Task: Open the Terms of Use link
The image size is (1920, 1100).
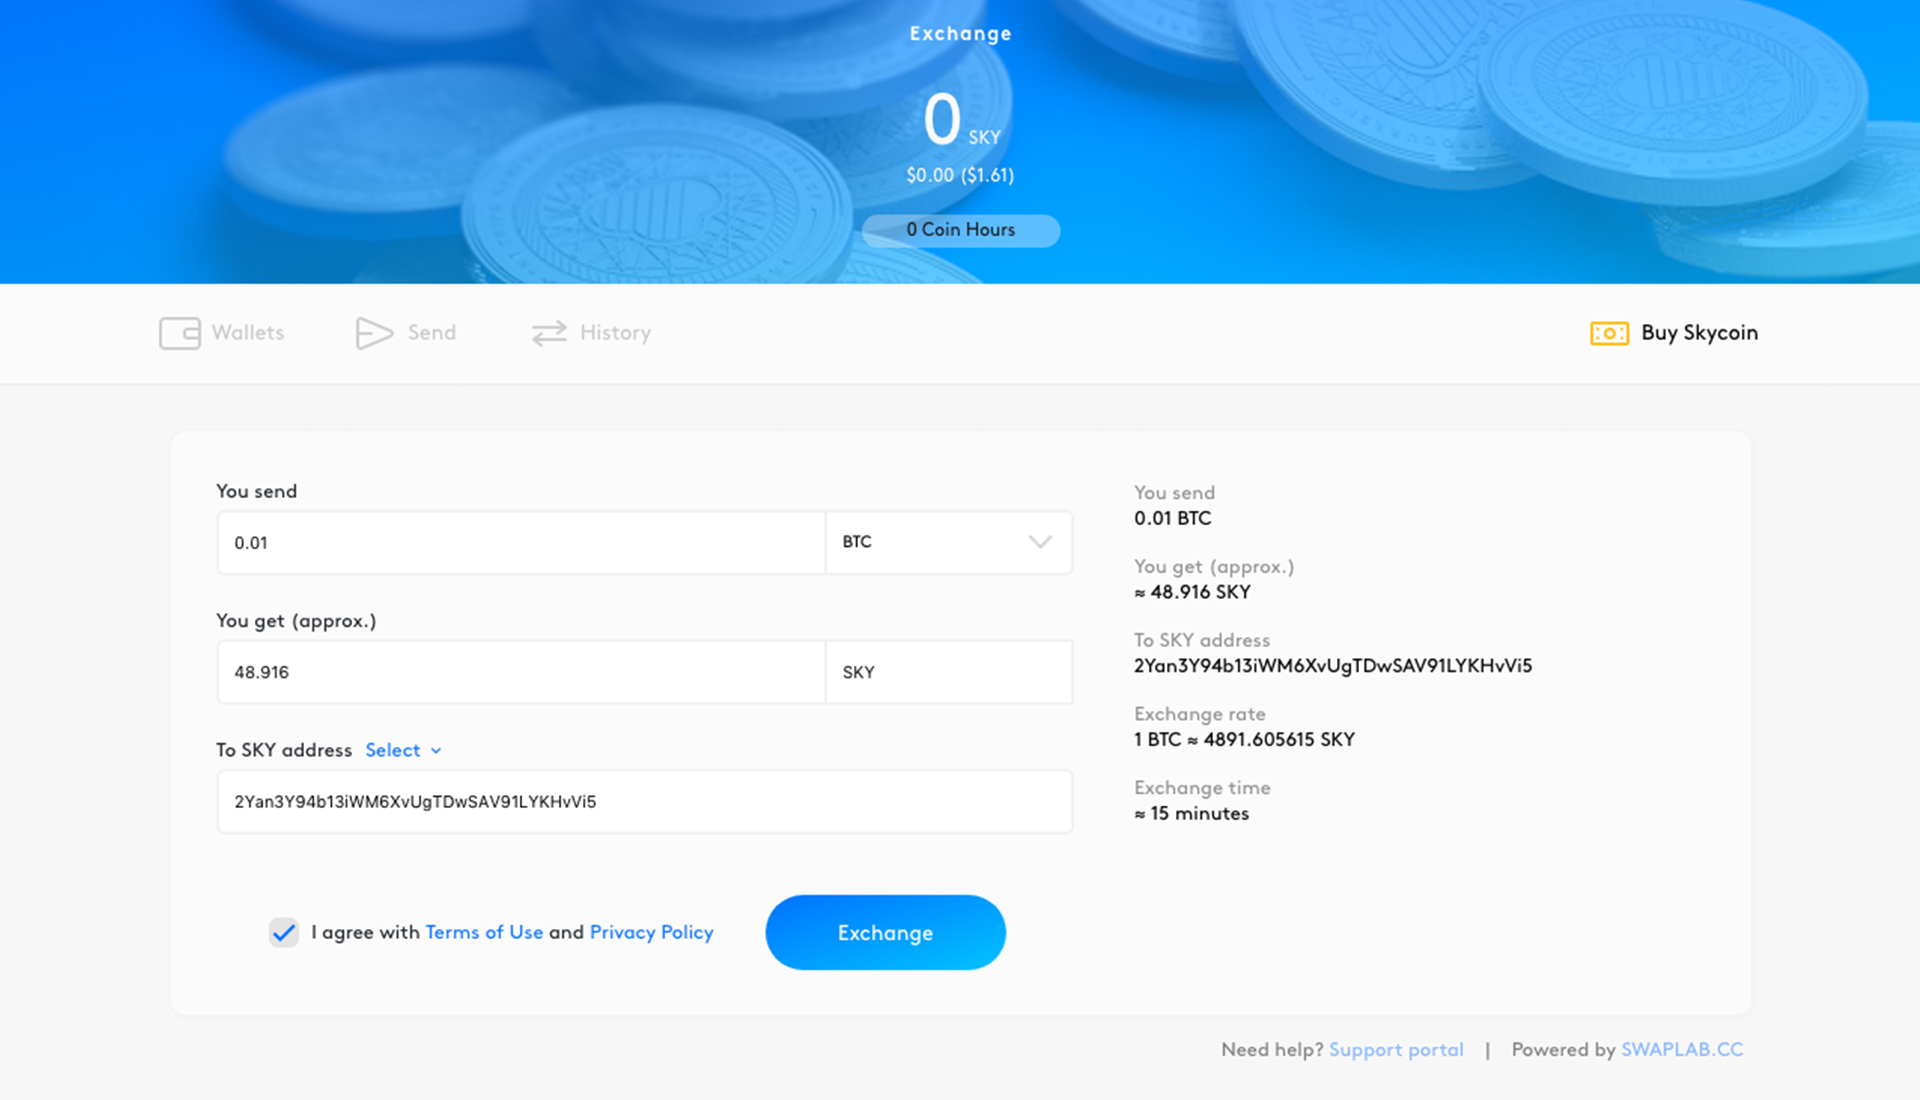Action: 483,934
